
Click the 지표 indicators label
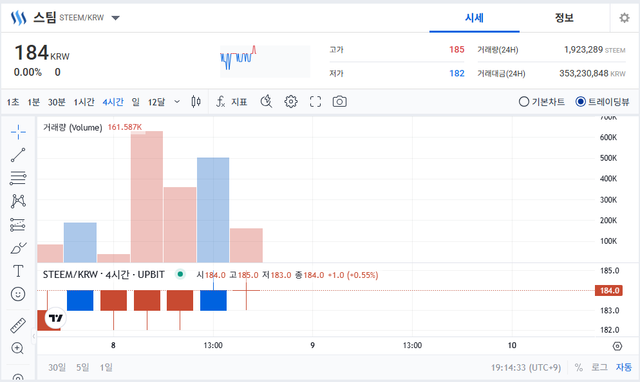click(239, 102)
